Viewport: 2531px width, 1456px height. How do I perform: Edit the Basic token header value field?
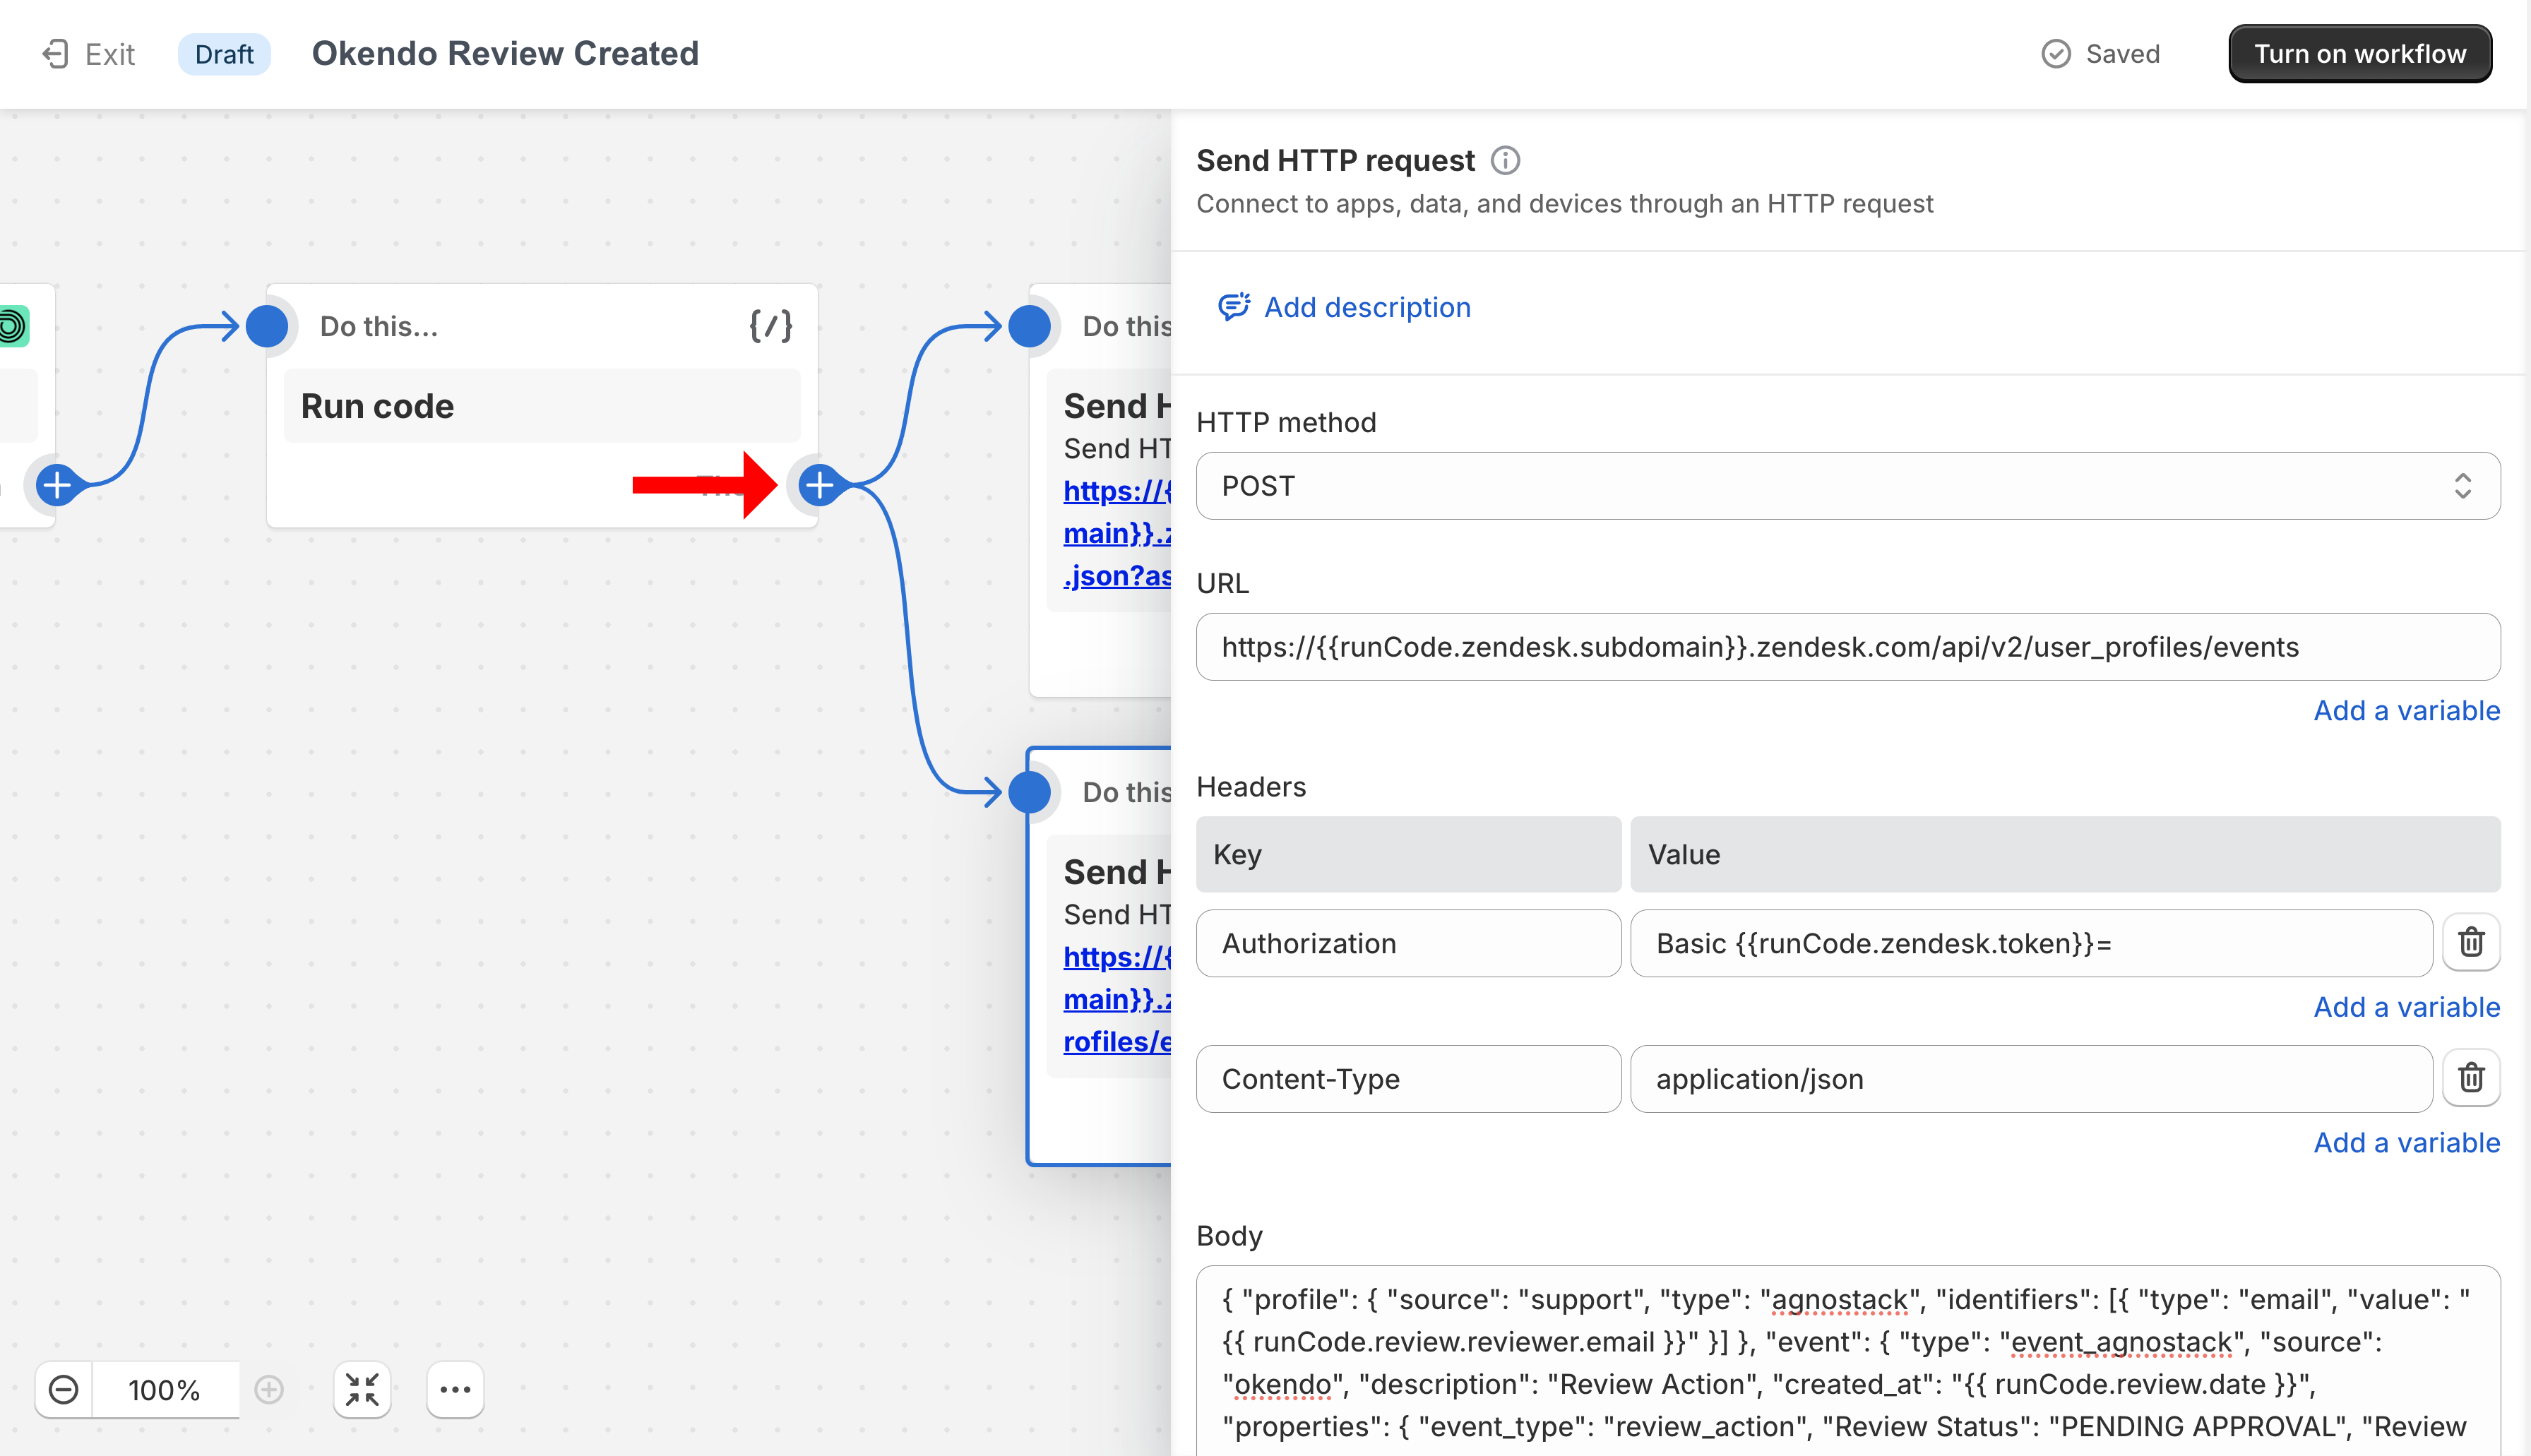[2031, 943]
